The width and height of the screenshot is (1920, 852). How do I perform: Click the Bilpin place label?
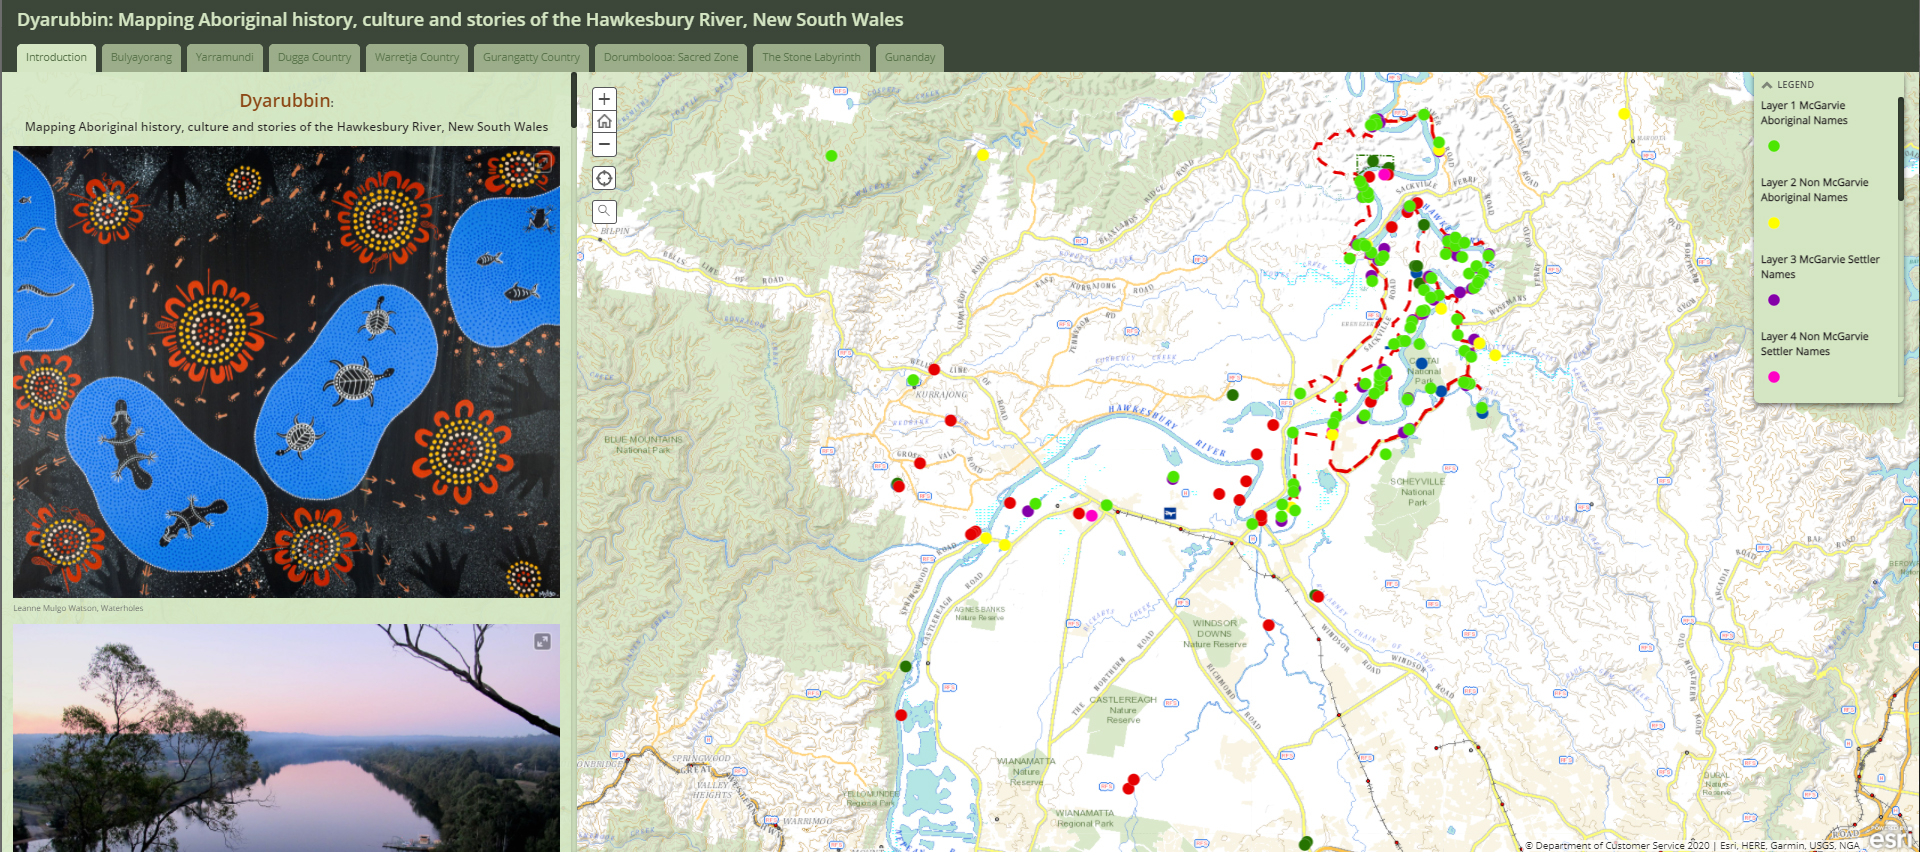click(x=615, y=231)
